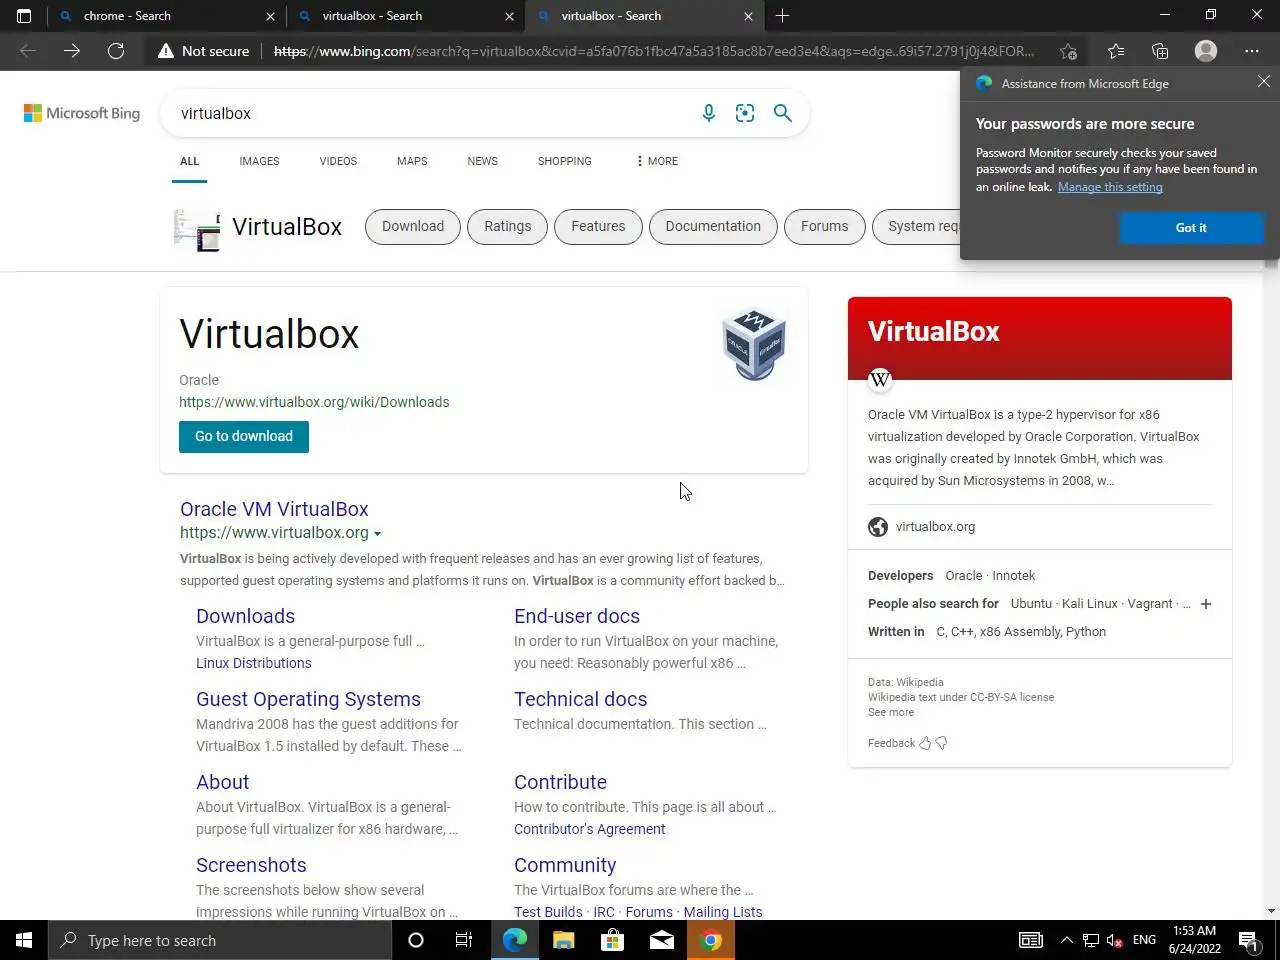Viewport: 1280px width, 960px height.
Task: Click the Forums pill button
Action: point(824,226)
